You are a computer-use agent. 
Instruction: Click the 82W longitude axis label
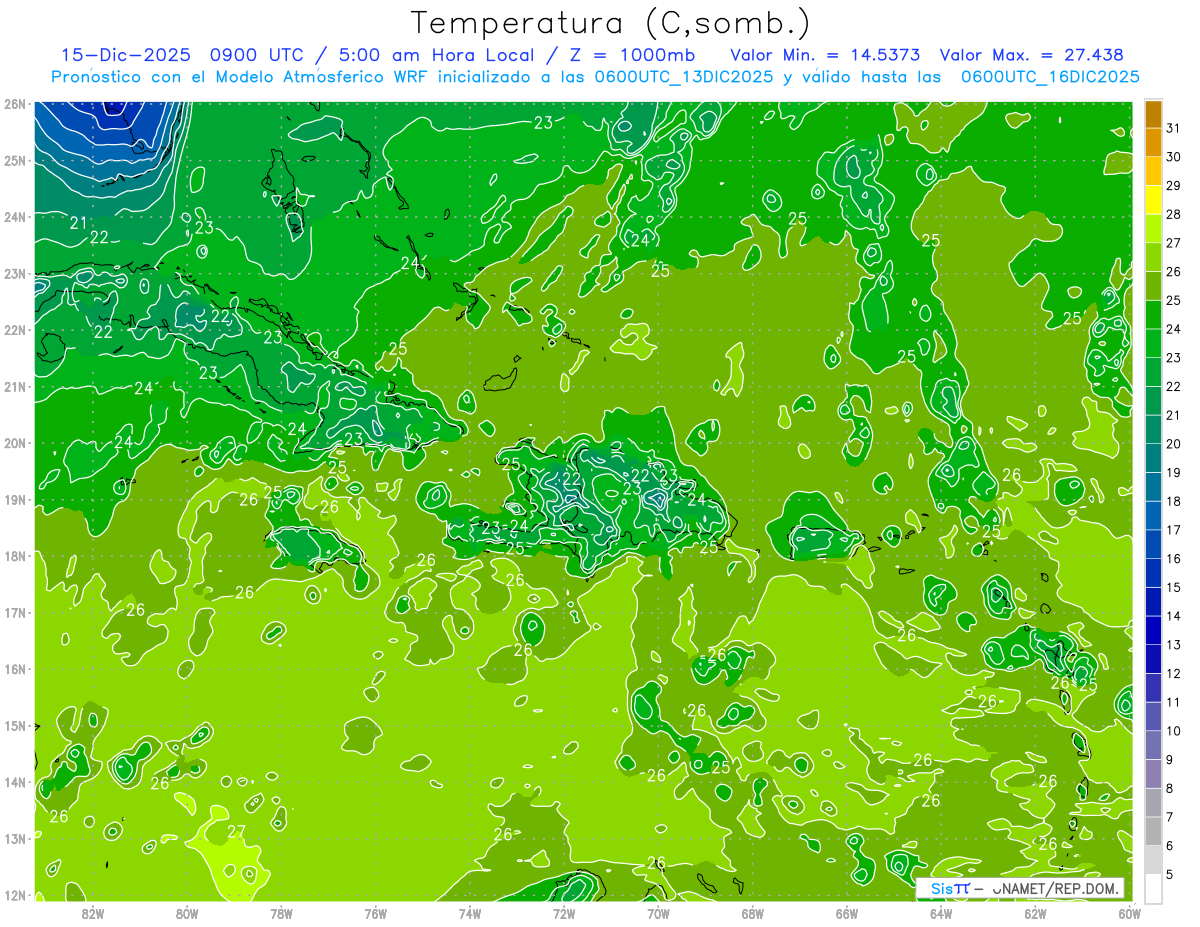92,912
